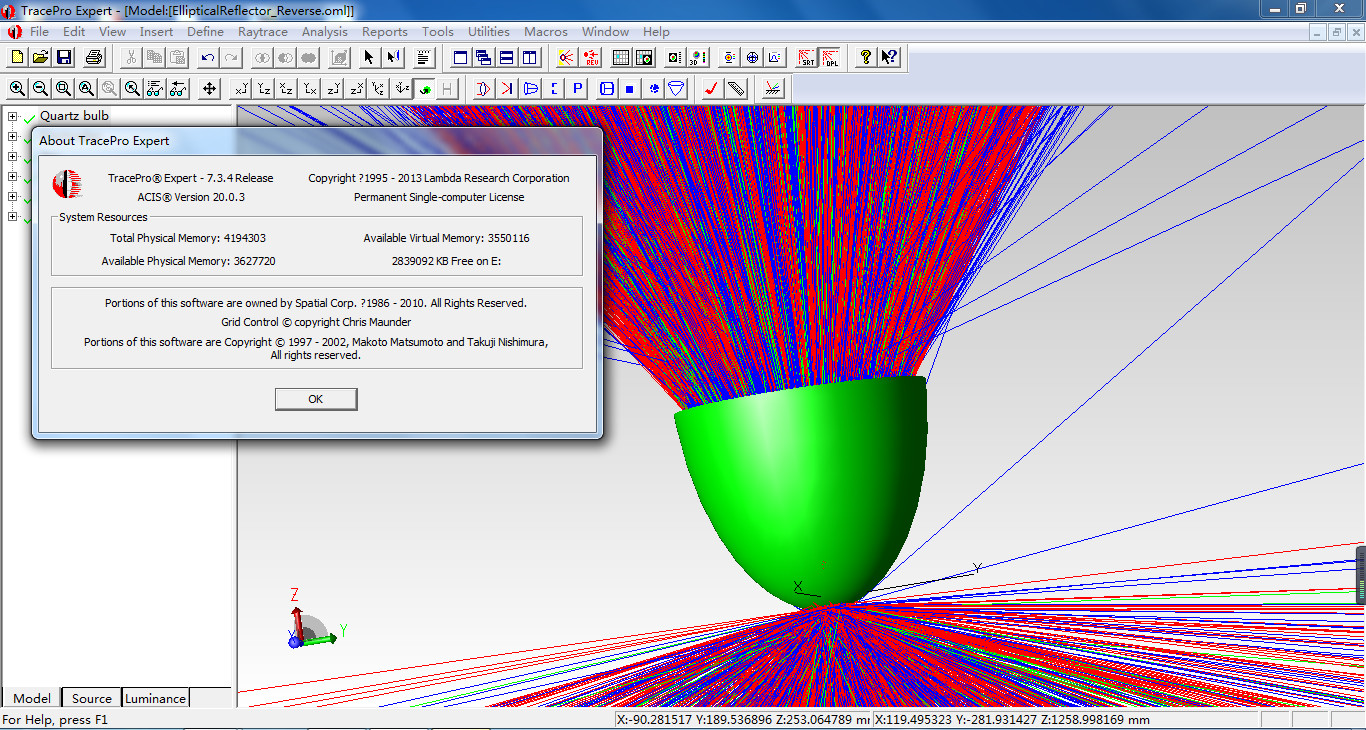Open the Raytrace menu
Viewport: 1366px width, 730px height.
pyautogui.click(x=263, y=31)
